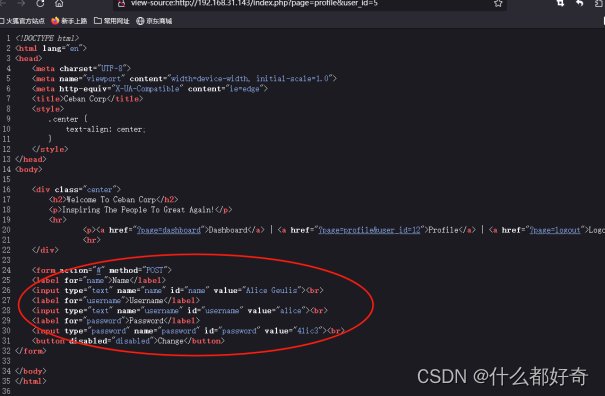The image size is (605, 396).
Task: Click the '4lic3' password value
Action: (308, 331)
